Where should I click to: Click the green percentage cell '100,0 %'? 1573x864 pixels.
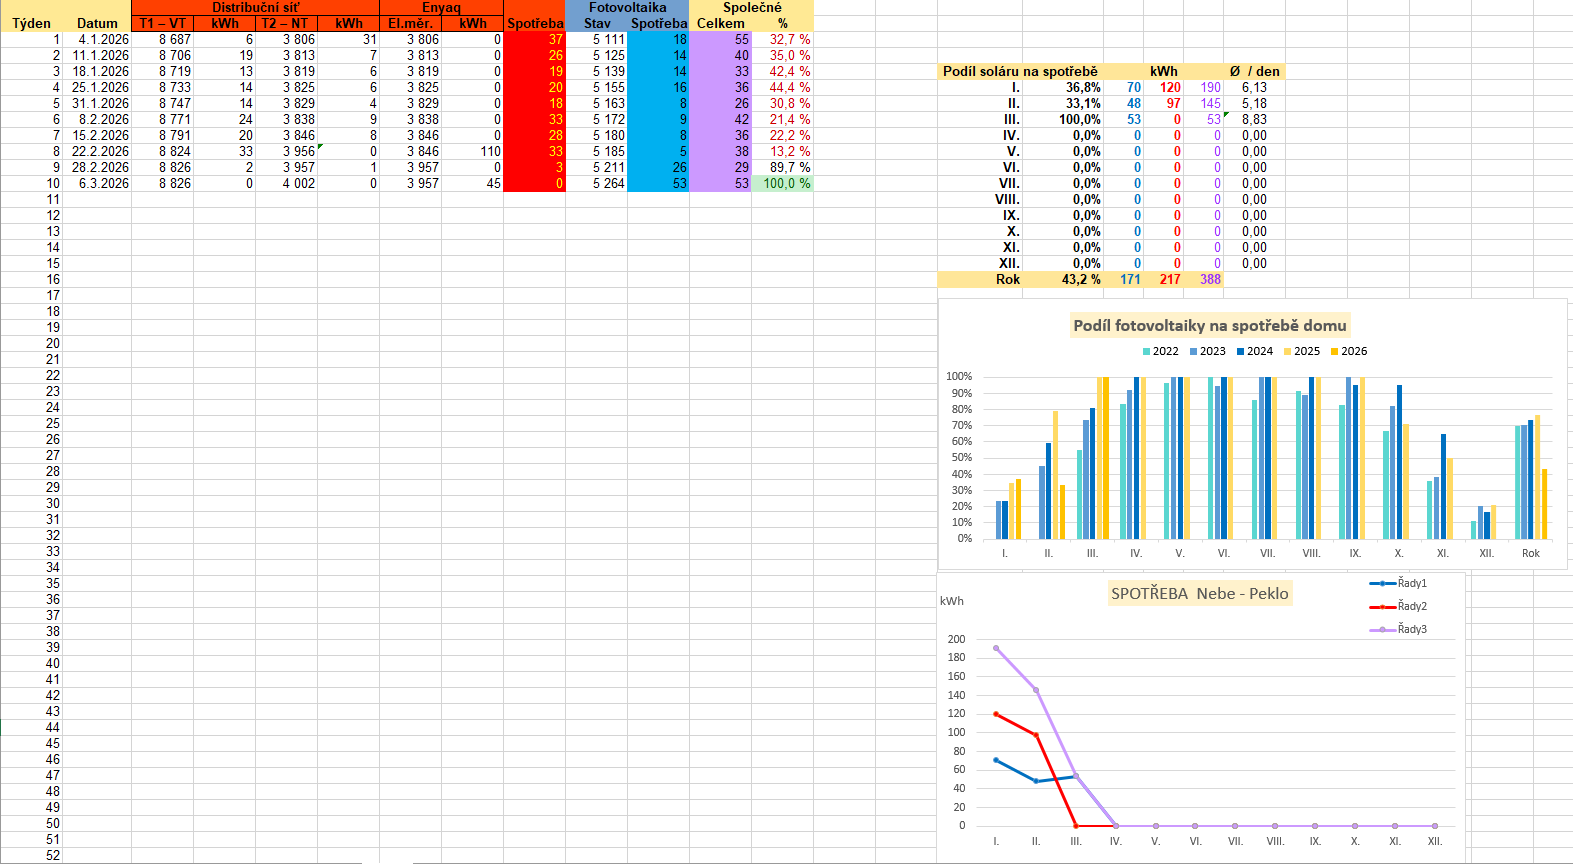782,183
